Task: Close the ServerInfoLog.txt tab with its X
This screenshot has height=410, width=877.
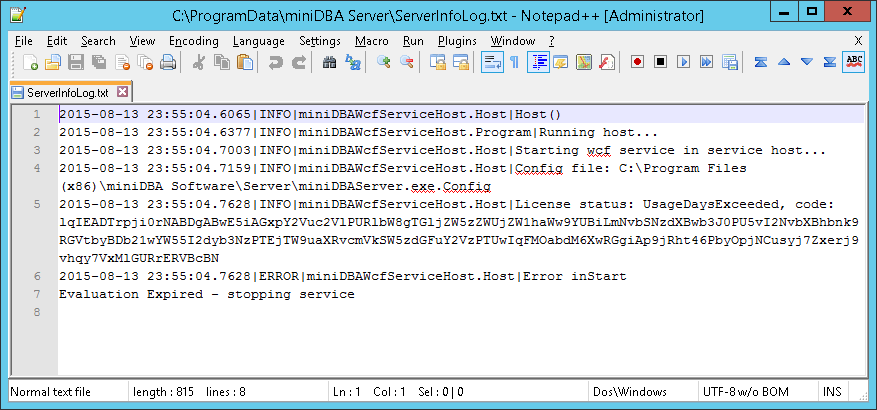Action: pos(122,92)
